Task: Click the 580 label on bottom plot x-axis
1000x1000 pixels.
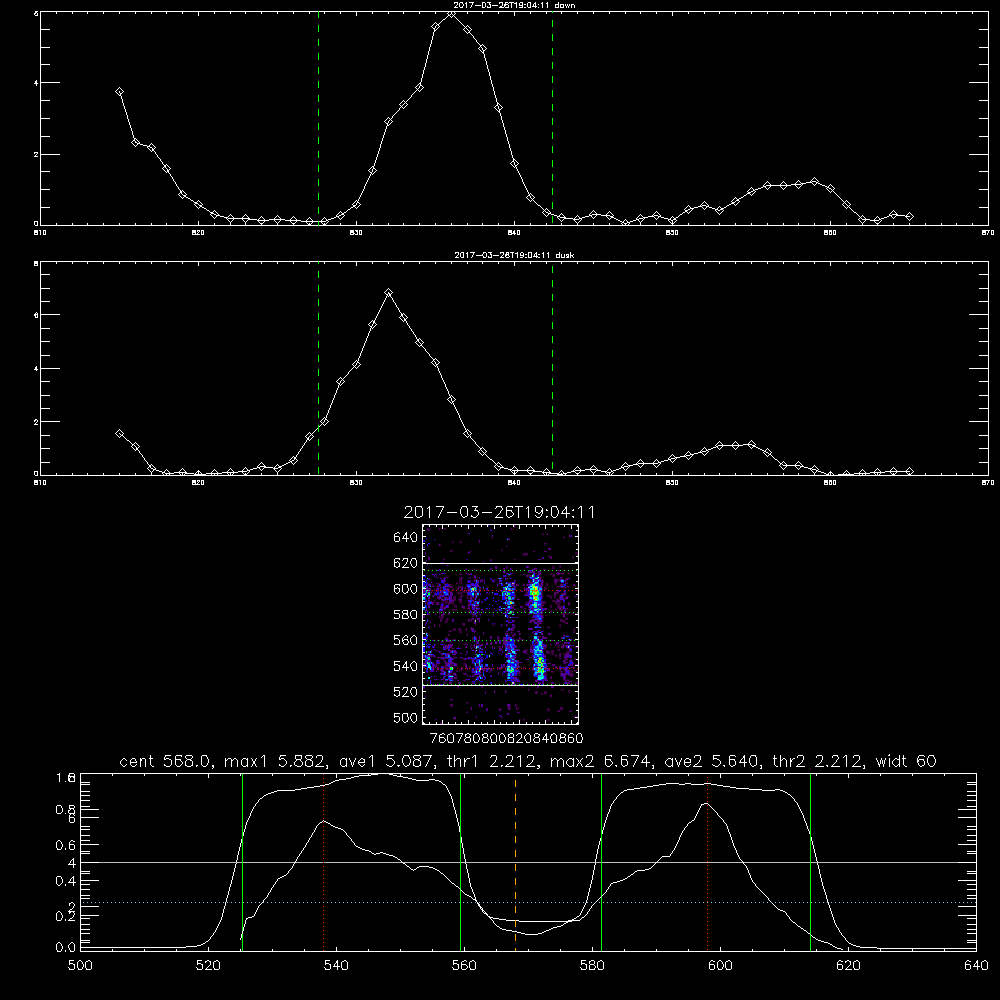Action: click(x=592, y=965)
